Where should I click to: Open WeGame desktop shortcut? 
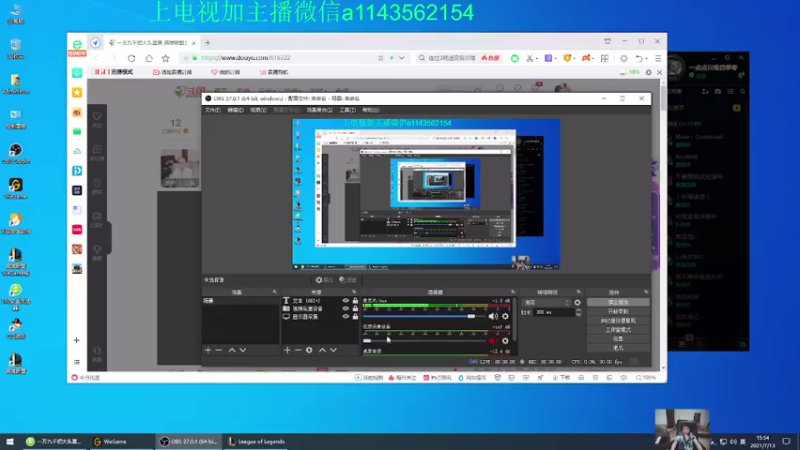click(16, 188)
